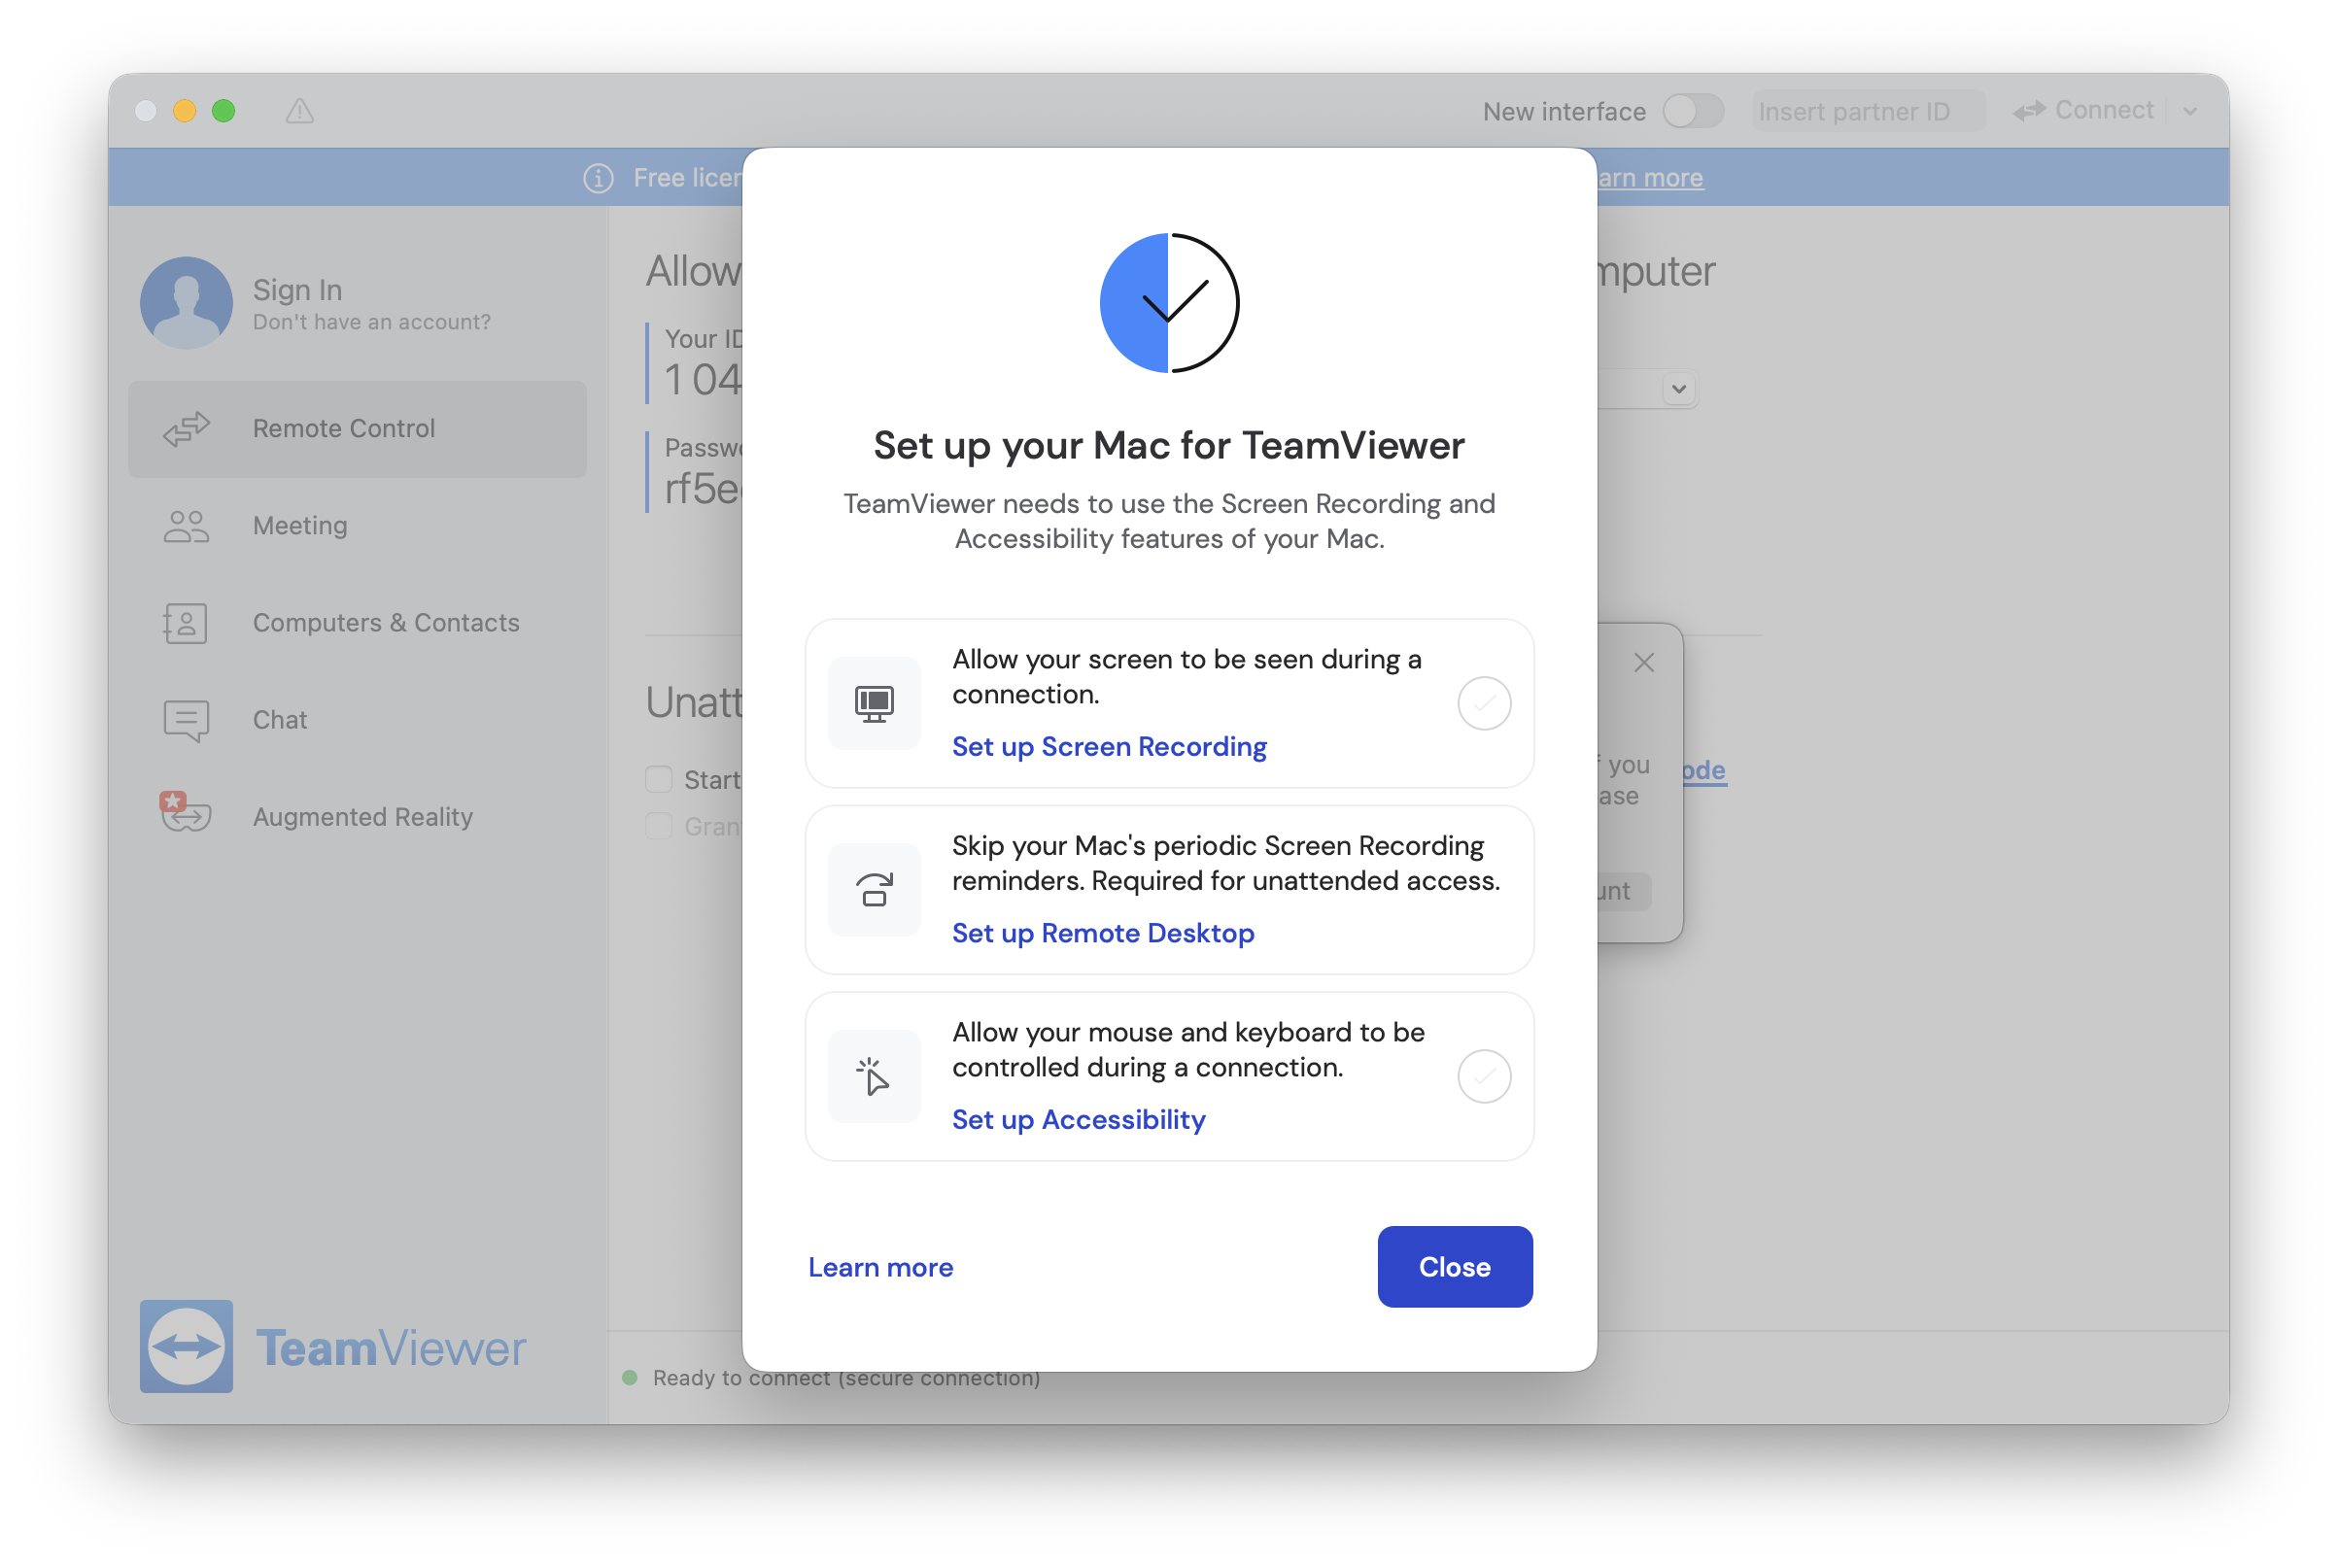Click the Meeting people icon
Screen dimensions: 2338x1568
click(186, 526)
